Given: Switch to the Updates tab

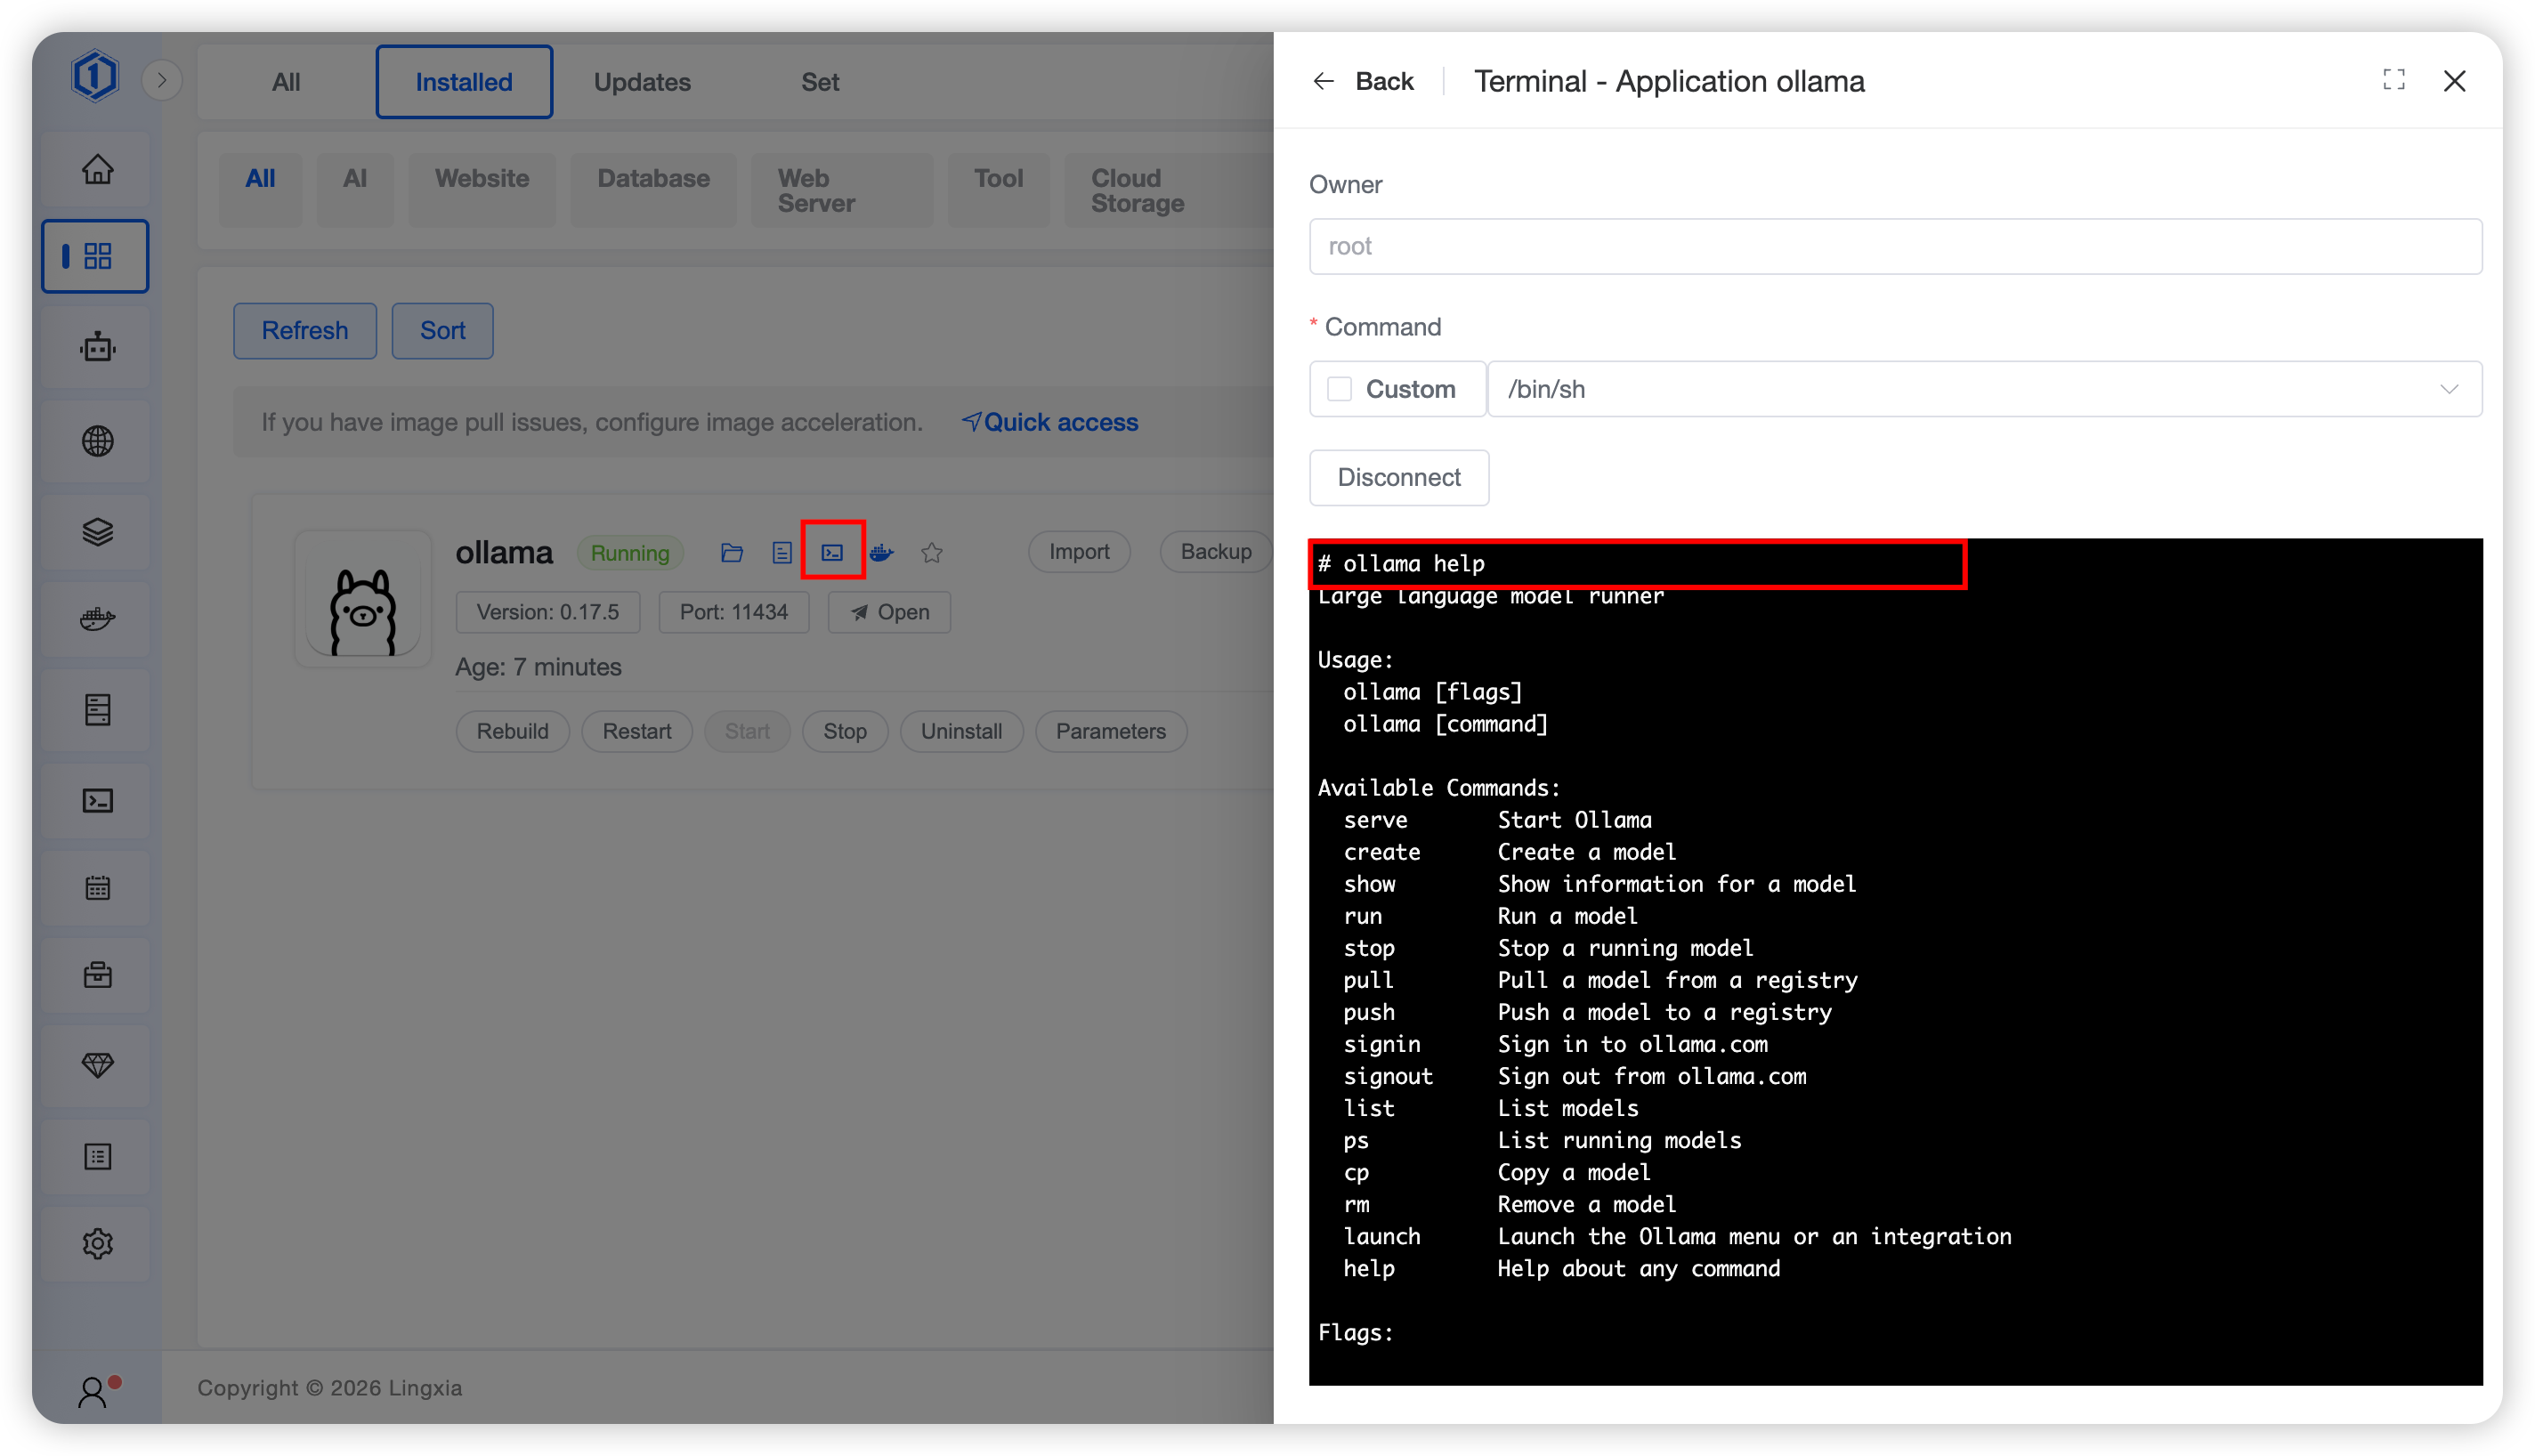Looking at the screenshot, I should (642, 82).
